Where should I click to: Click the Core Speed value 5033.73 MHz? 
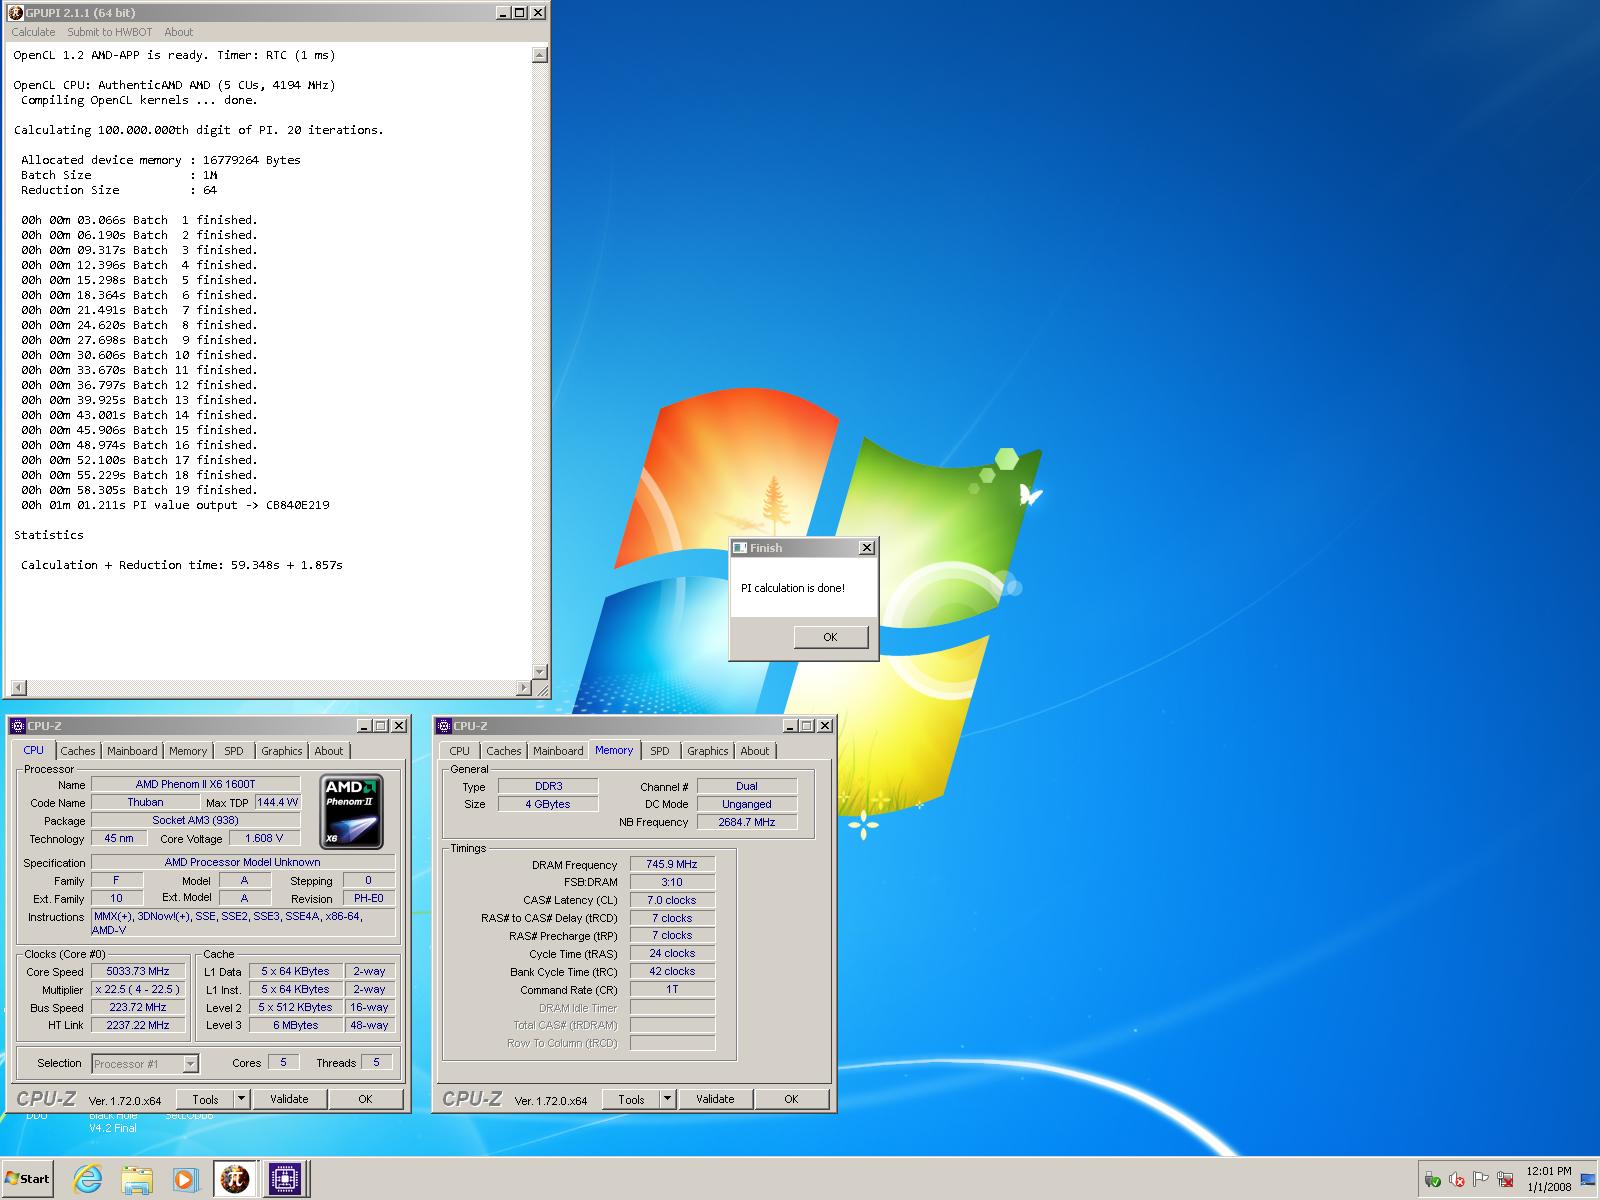click(x=139, y=971)
